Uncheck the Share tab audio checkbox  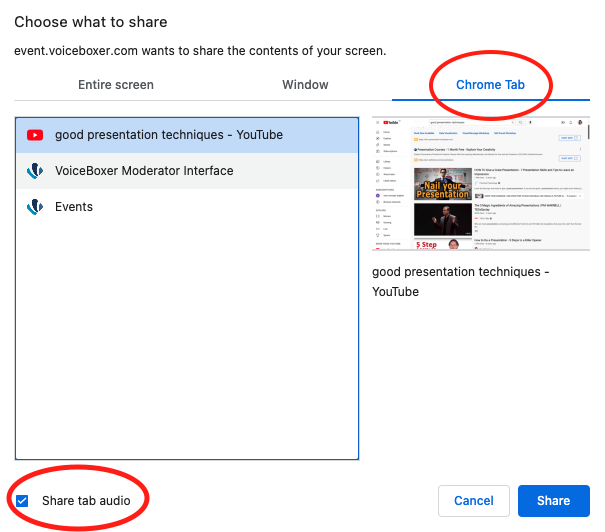[22, 501]
